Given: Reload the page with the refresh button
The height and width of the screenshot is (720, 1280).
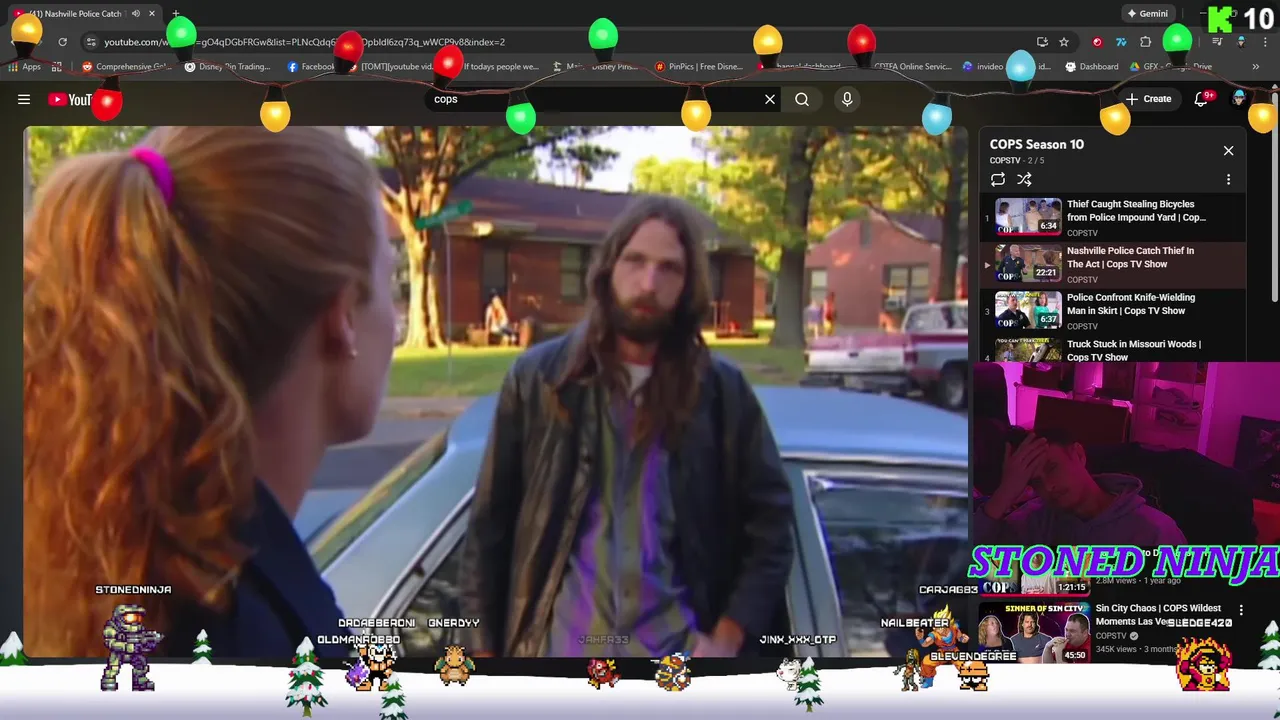Looking at the screenshot, I should click(x=62, y=42).
